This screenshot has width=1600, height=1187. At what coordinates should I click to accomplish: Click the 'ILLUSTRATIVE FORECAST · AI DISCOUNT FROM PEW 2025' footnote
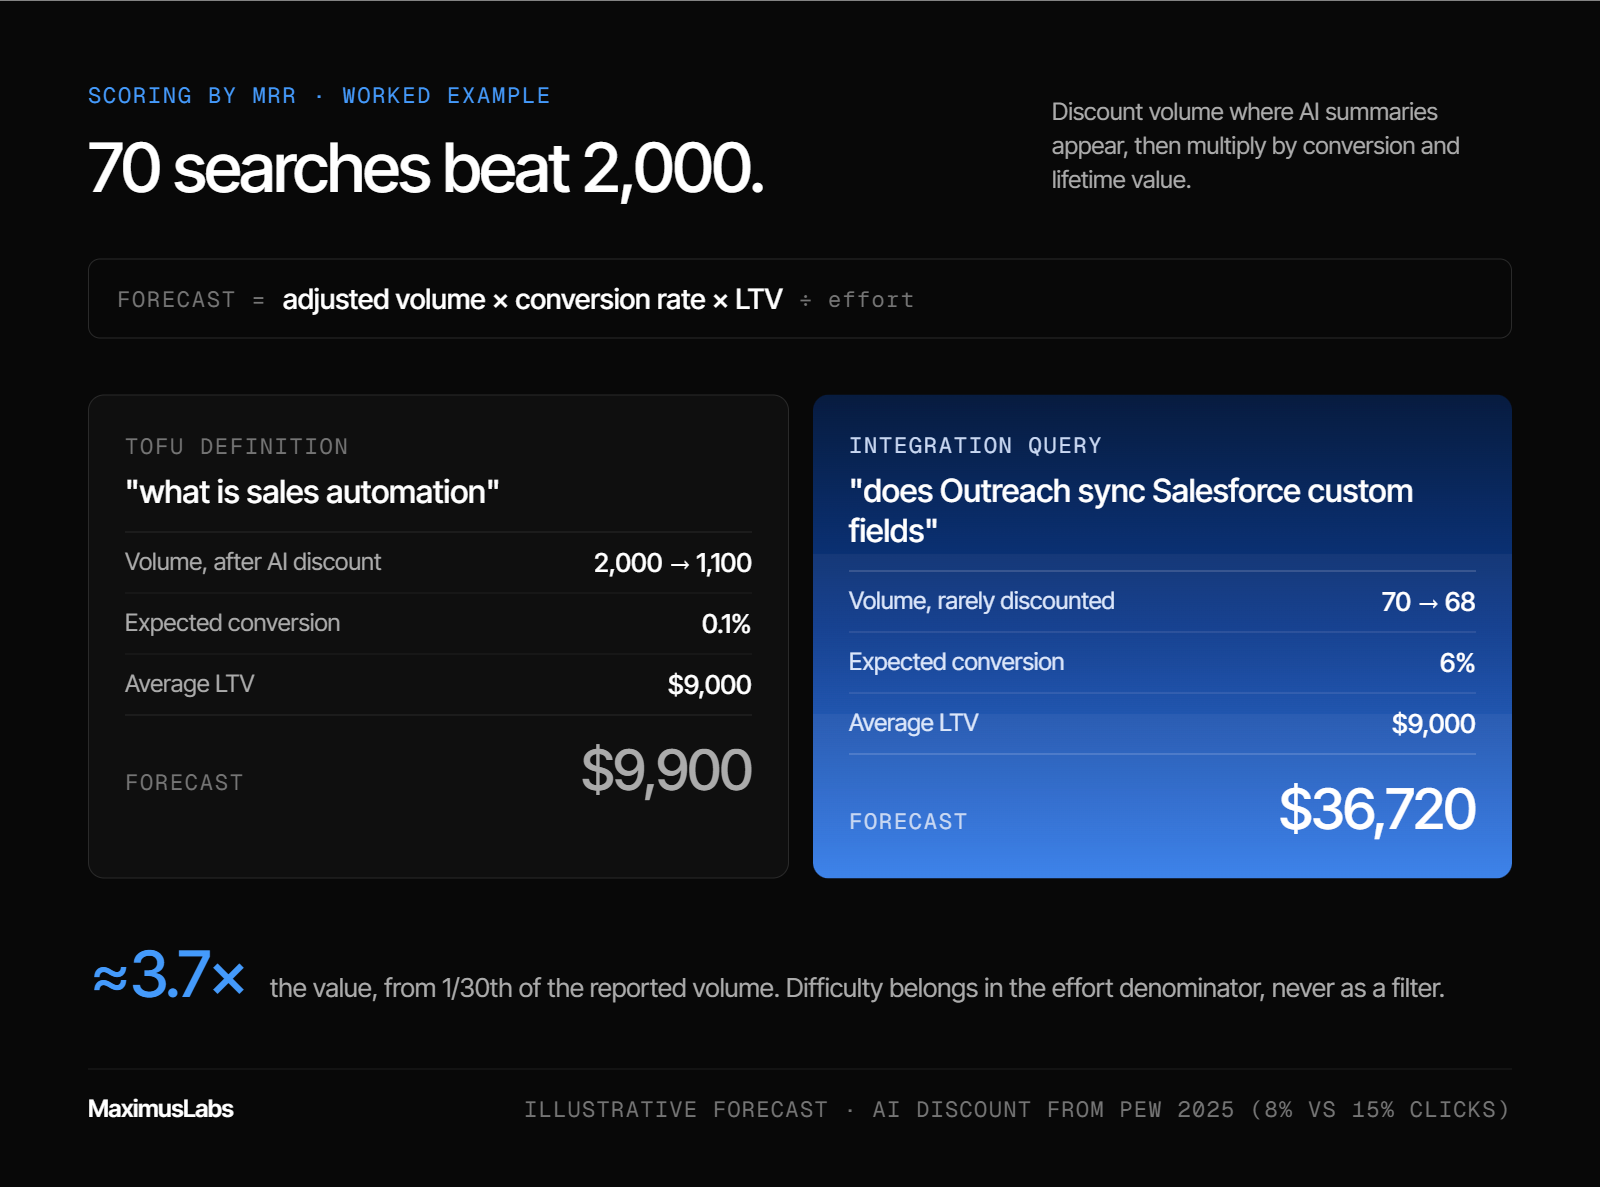1017,1110
